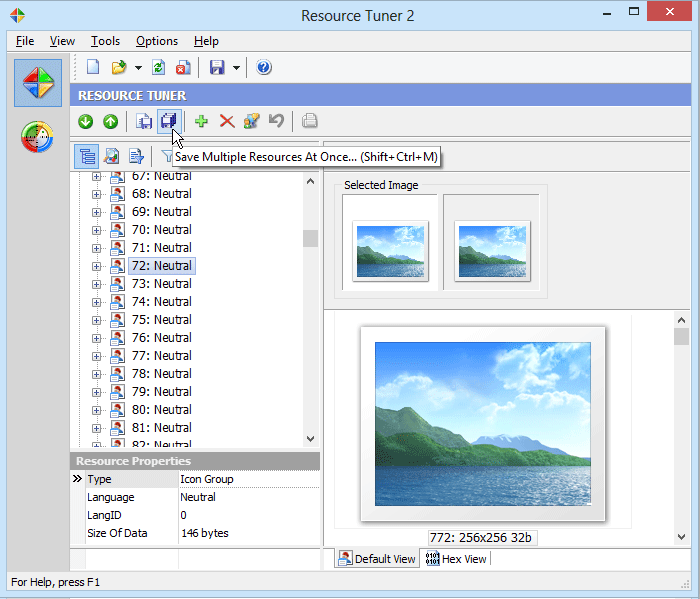Expand the 76: Neutral tree node
Viewport: 700px width, 599px height.
pos(97,338)
